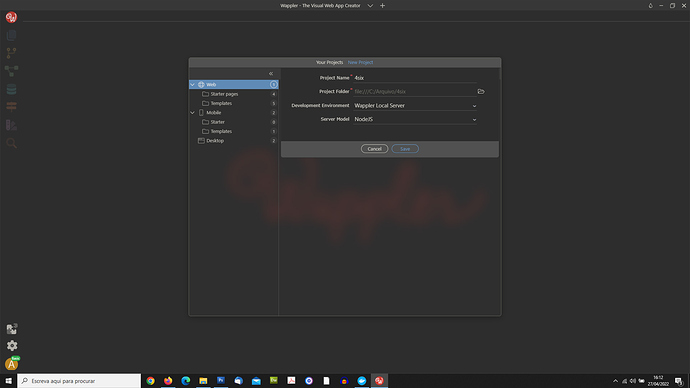Screen dimensions: 690x388
Task: Switch to New Project tab
Action: point(360,62)
